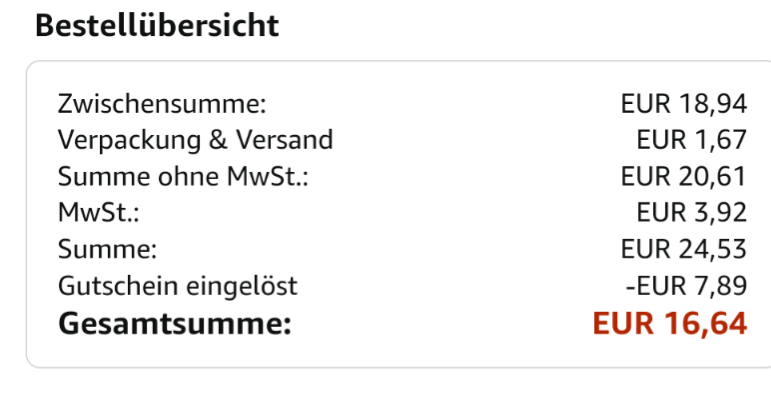Click the red grand total EUR 16,64
This screenshot has height=415, width=771.
[670, 324]
